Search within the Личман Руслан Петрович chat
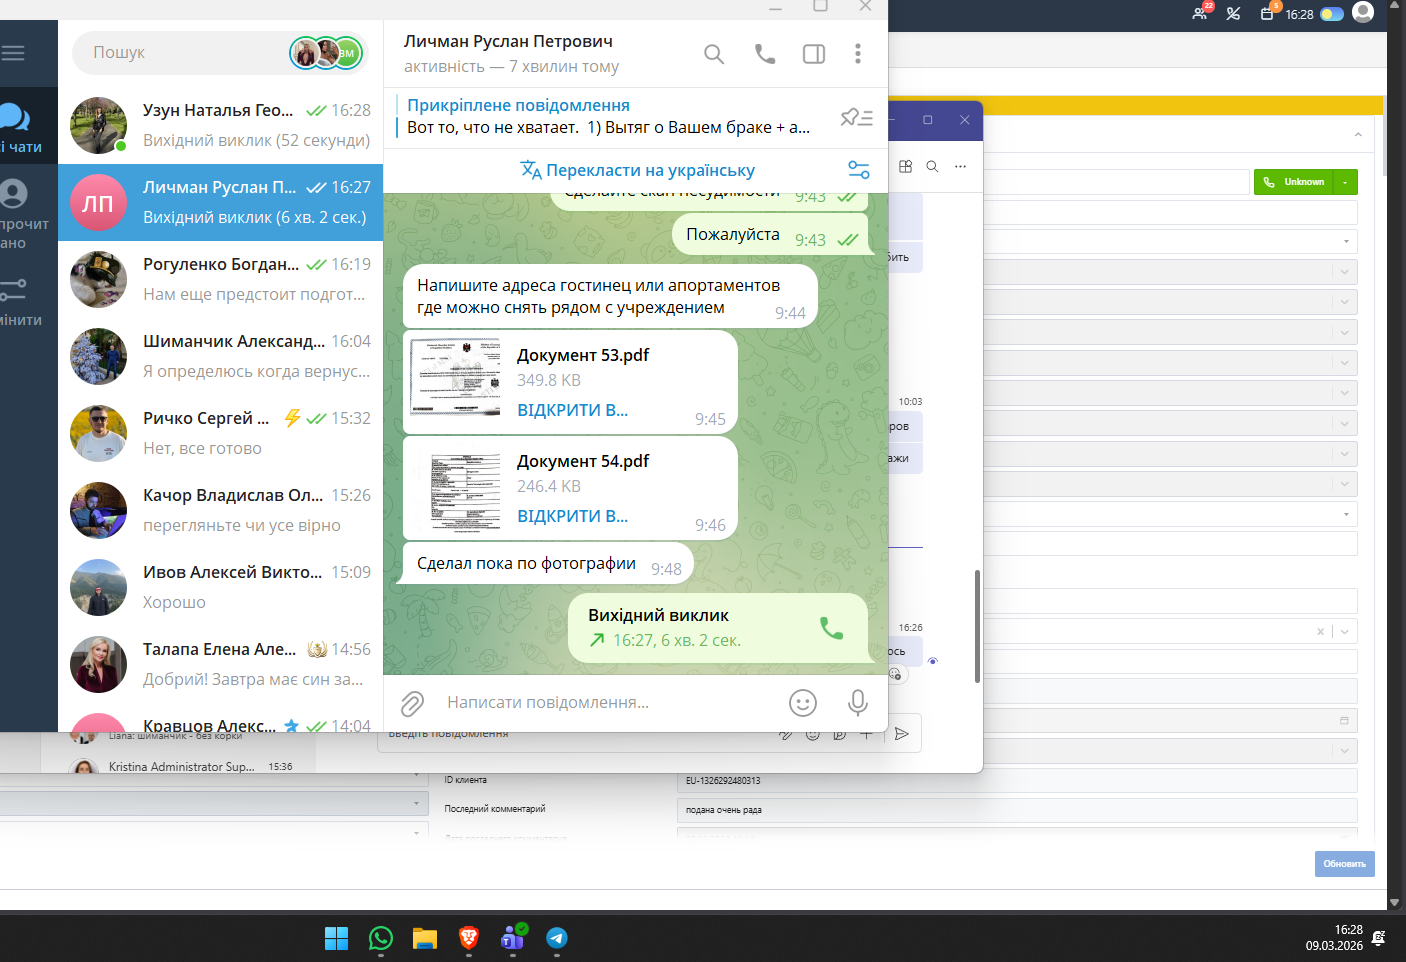The image size is (1406, 962). click(714, 54)
